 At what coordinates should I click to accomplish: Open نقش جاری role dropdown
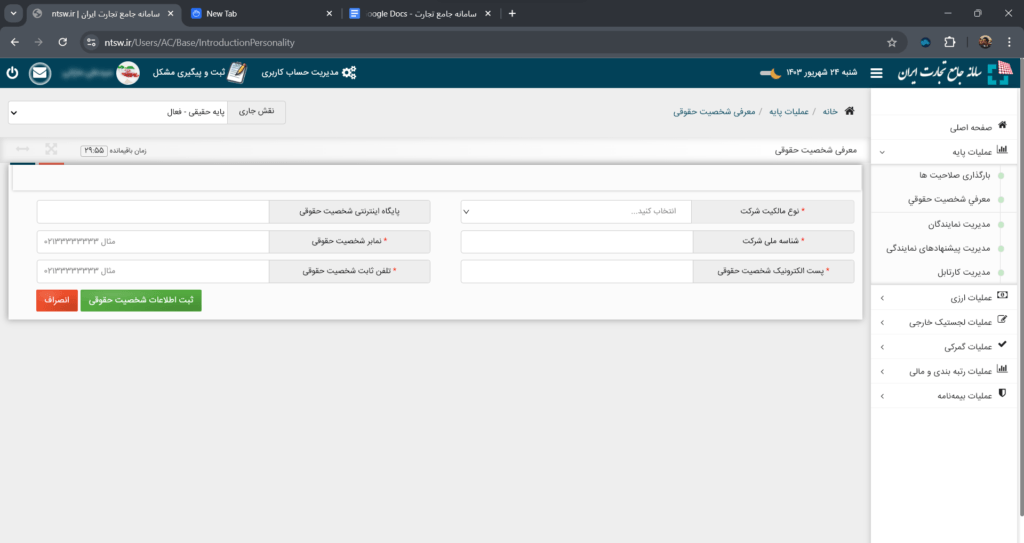coord(118,112)
